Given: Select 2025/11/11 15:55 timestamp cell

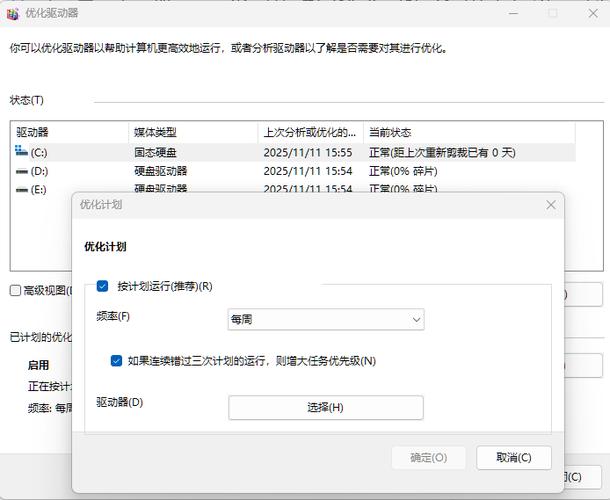Looking at the screenshot, I should tap(308, 152).
